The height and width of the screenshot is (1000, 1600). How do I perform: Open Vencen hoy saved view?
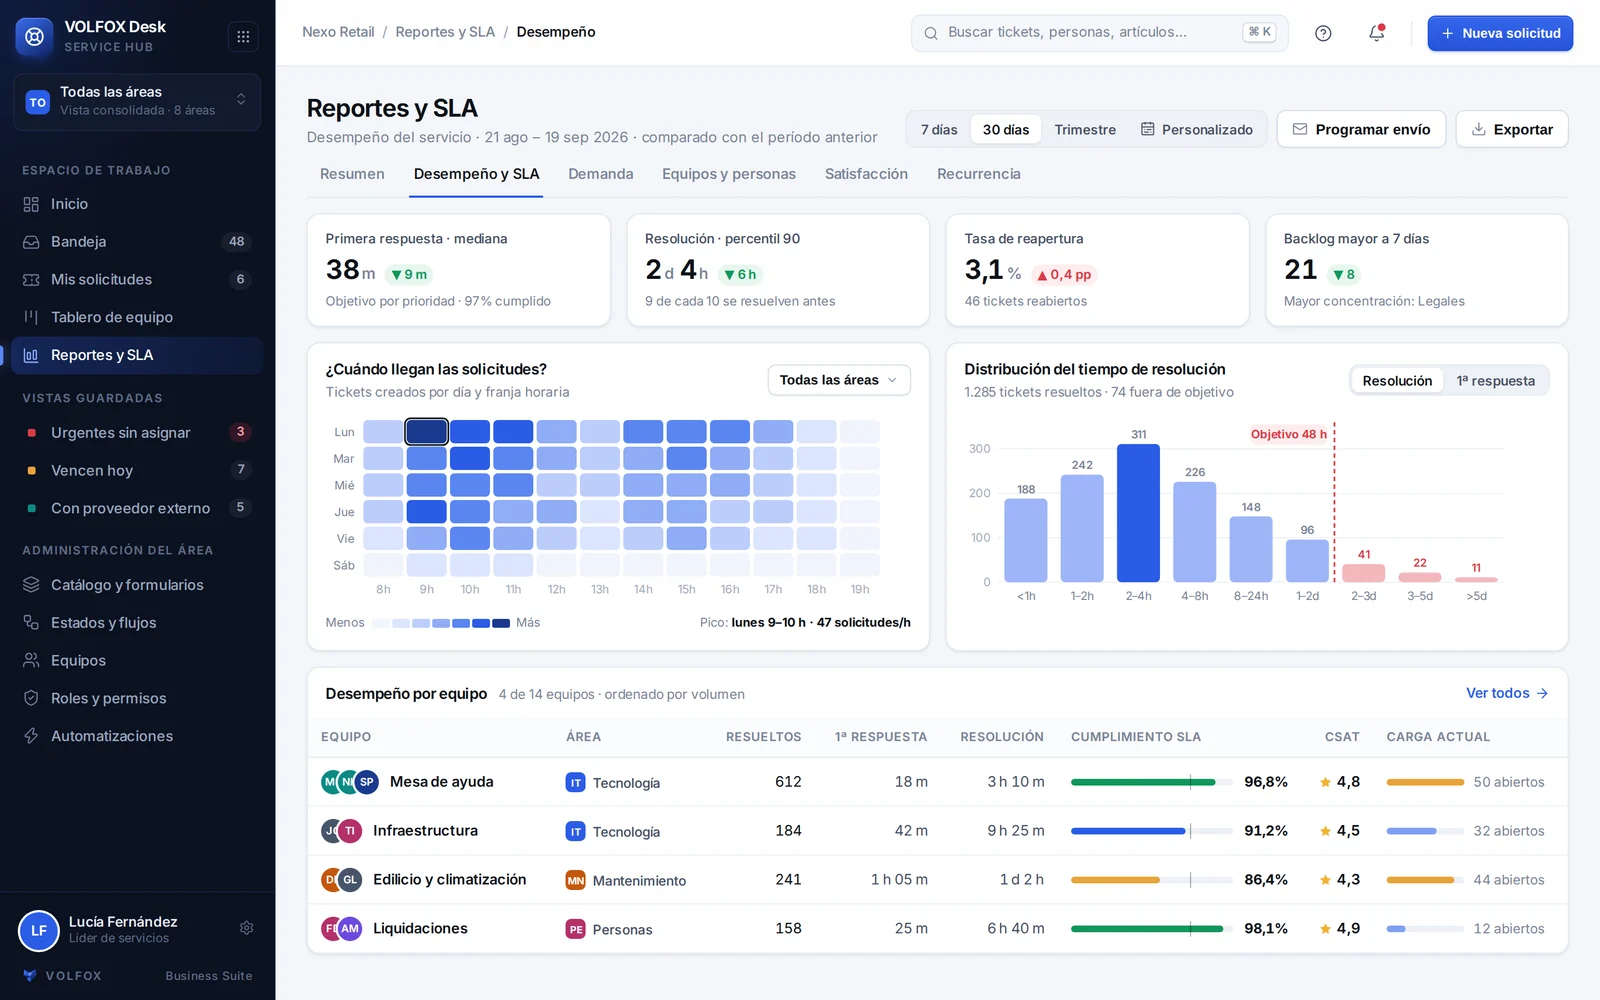pyautogui.click(x=137, y=471)
